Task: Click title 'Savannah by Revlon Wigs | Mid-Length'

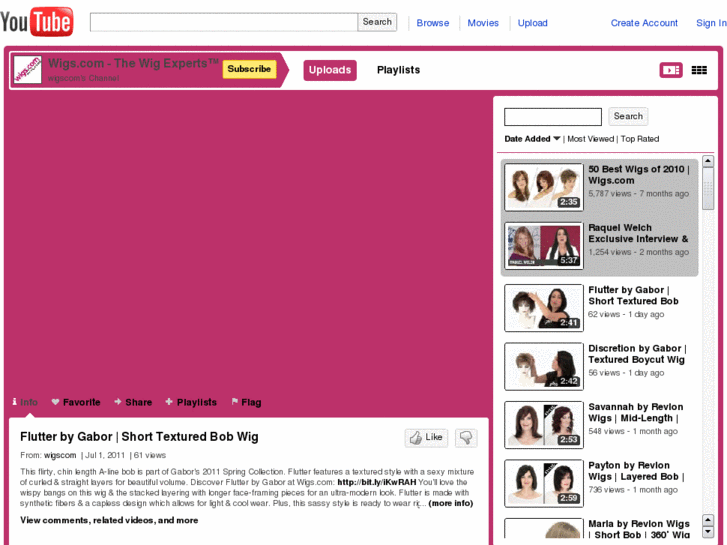Action: 636,412
